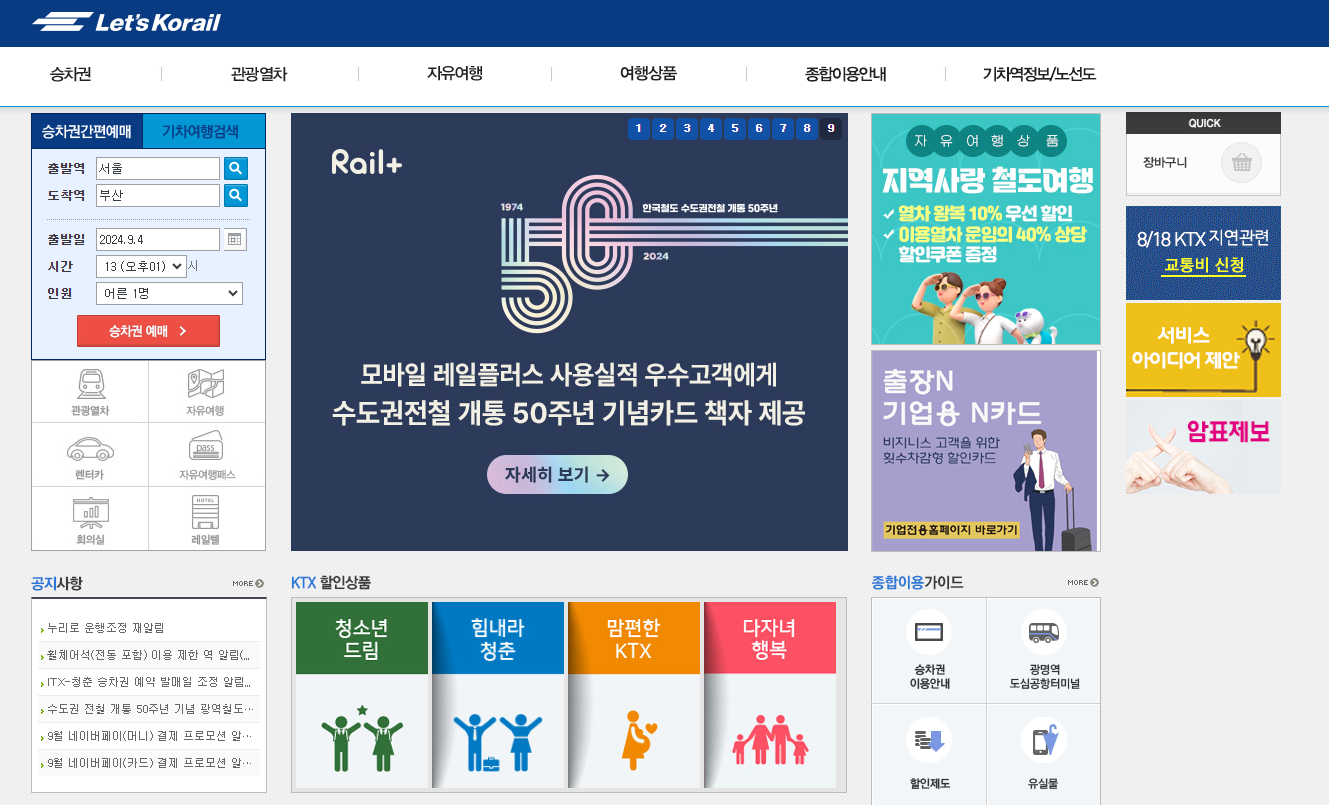
Task: Search departure station with magnifier icon
Action: point(235,168)
